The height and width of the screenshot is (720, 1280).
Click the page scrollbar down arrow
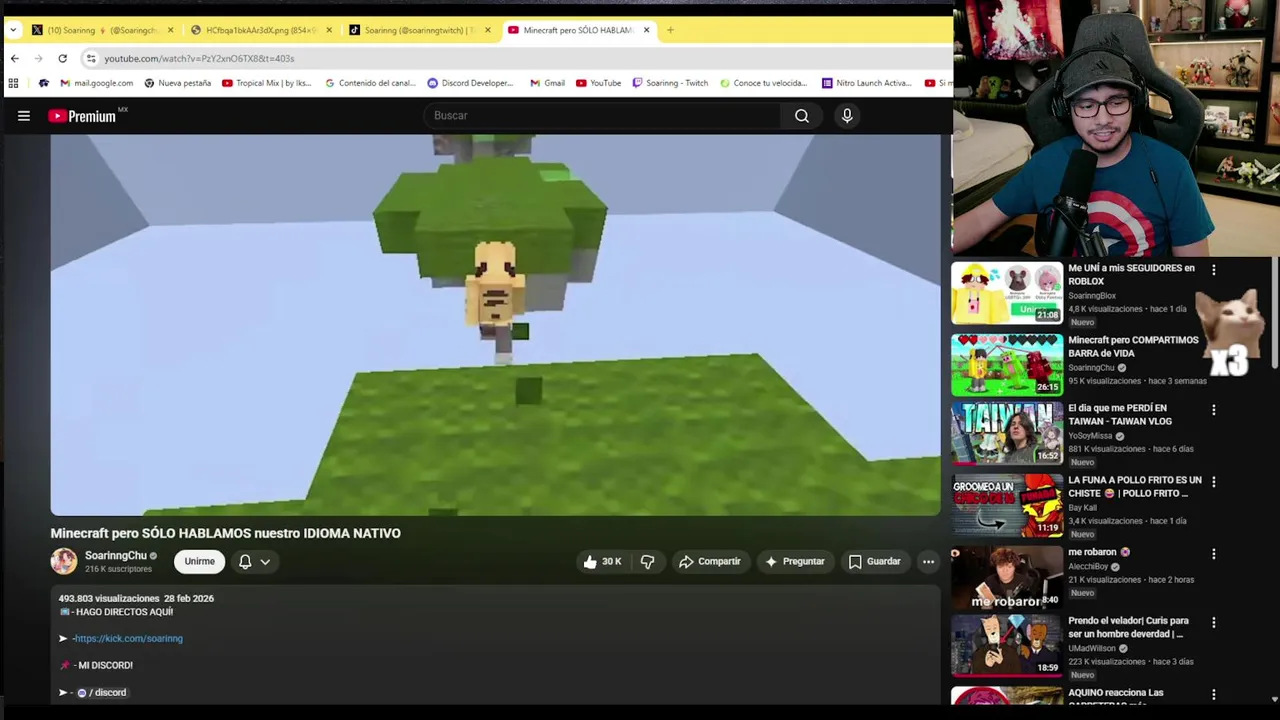(1274, 700)
